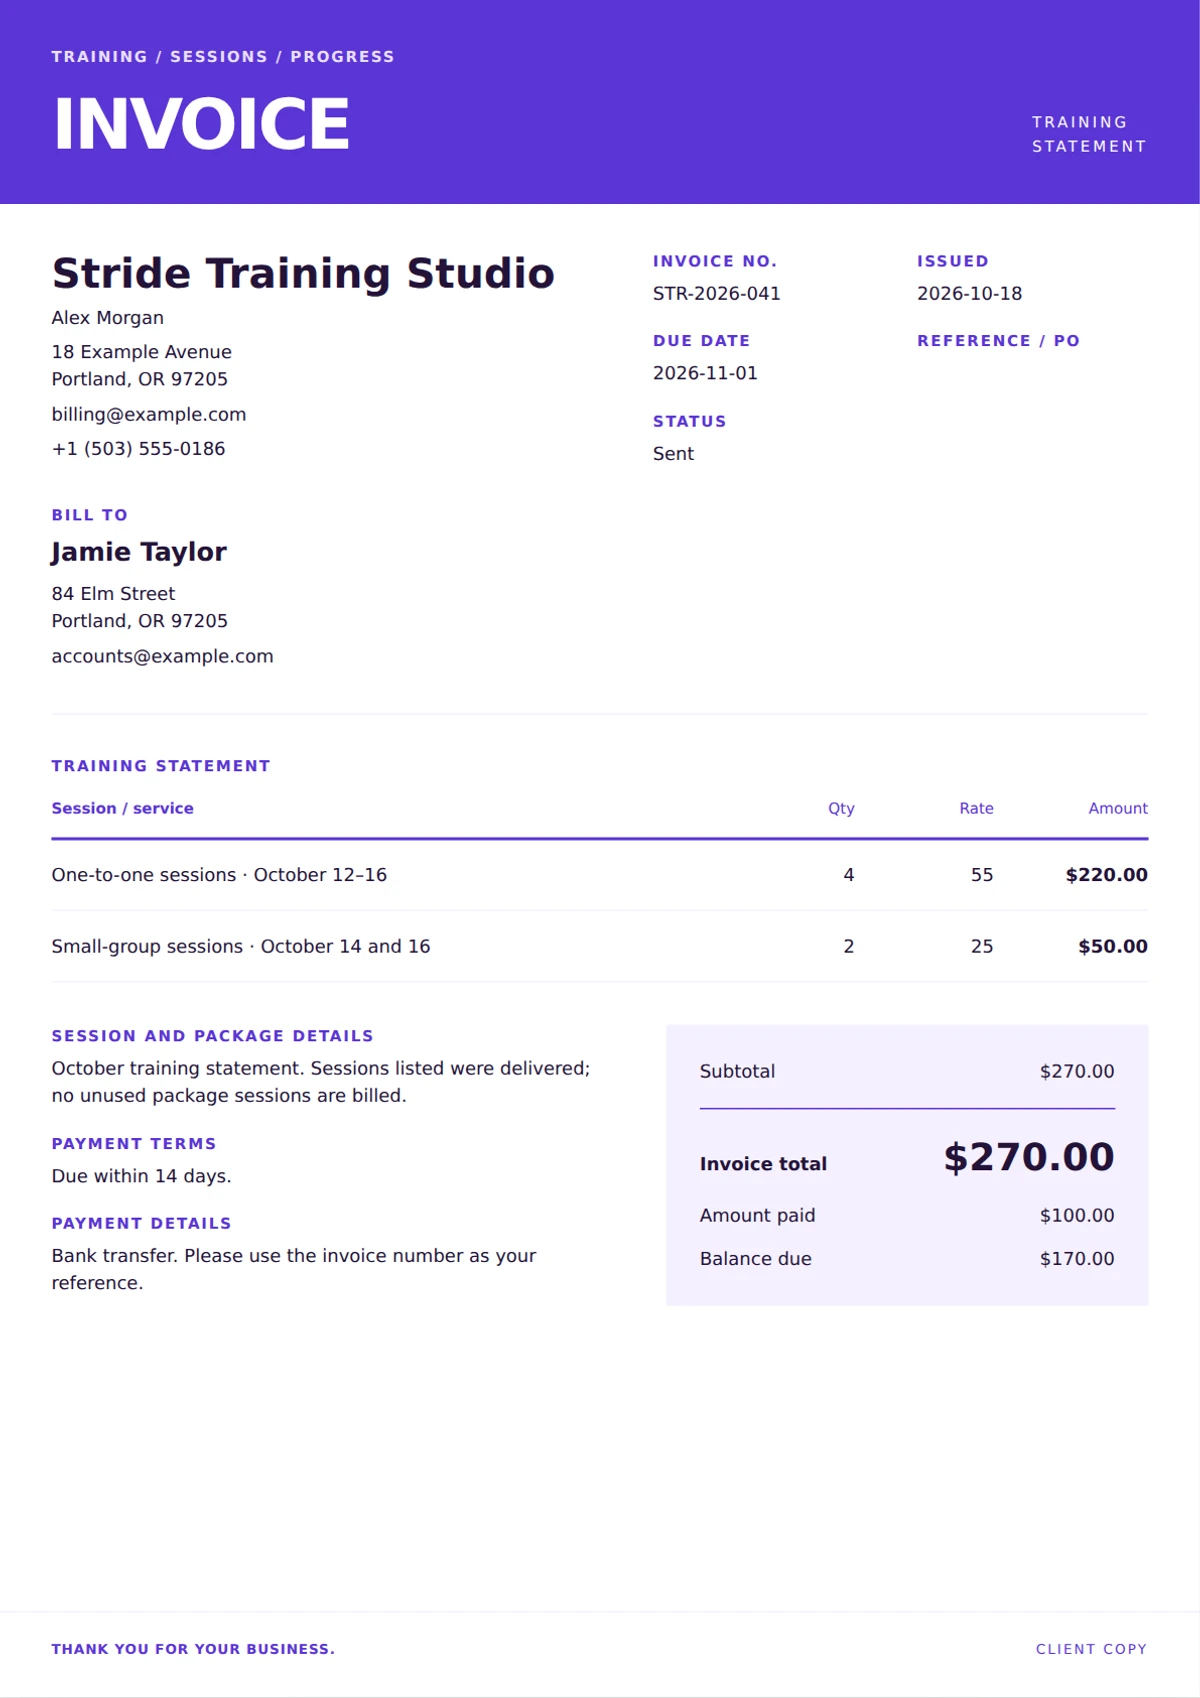Click the Subtotal label
The image size is (1200, 1698).
tap(738, 1071)
